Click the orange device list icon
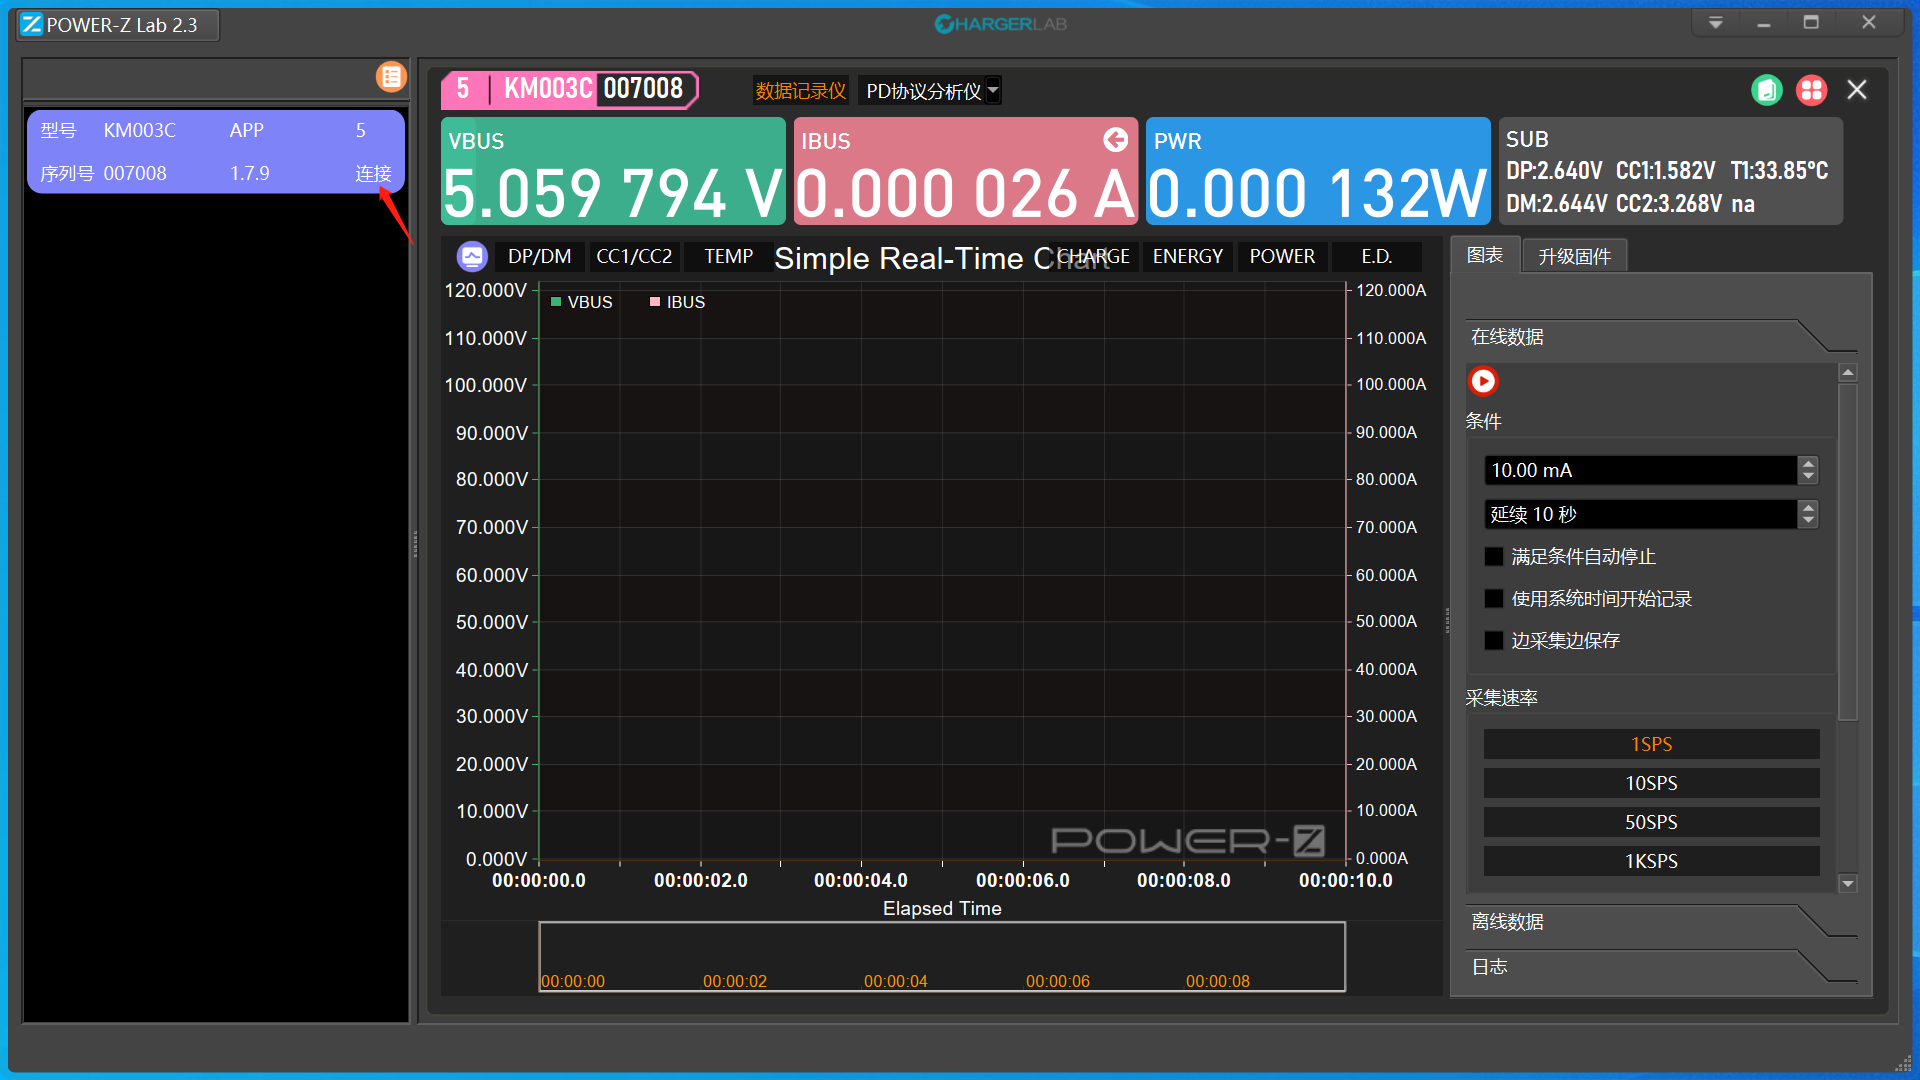 (x=391, y=77)
